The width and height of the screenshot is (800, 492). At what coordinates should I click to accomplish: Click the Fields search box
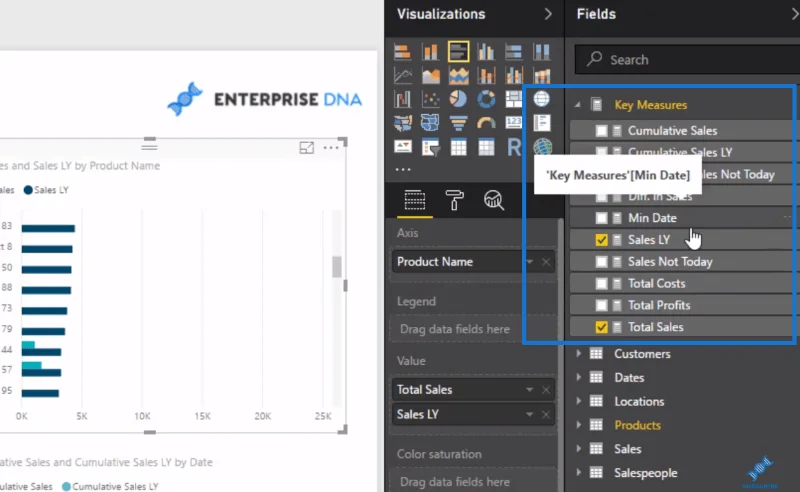687,60
